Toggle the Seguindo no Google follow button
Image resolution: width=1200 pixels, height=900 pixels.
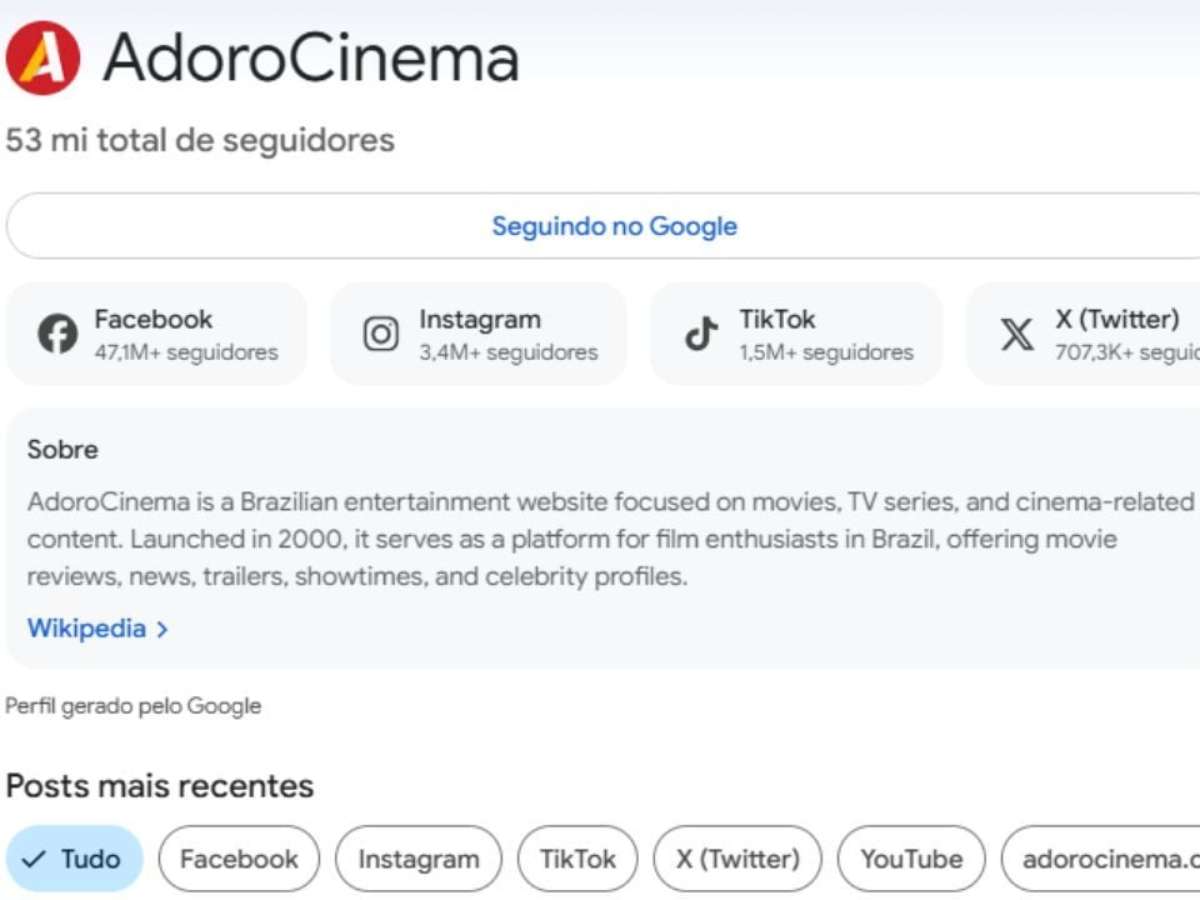tap(613, 226)
